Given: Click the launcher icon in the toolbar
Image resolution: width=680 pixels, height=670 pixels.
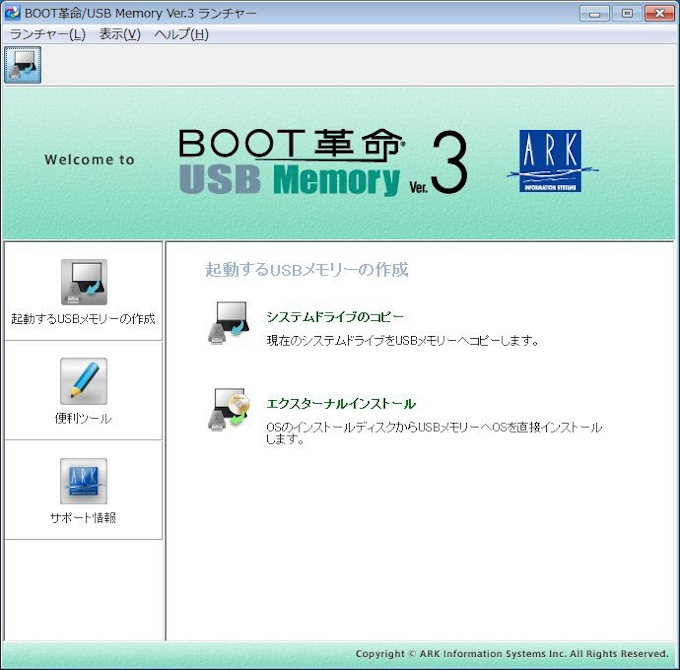Looking at the screenshot, I should (x=22, y=65).
